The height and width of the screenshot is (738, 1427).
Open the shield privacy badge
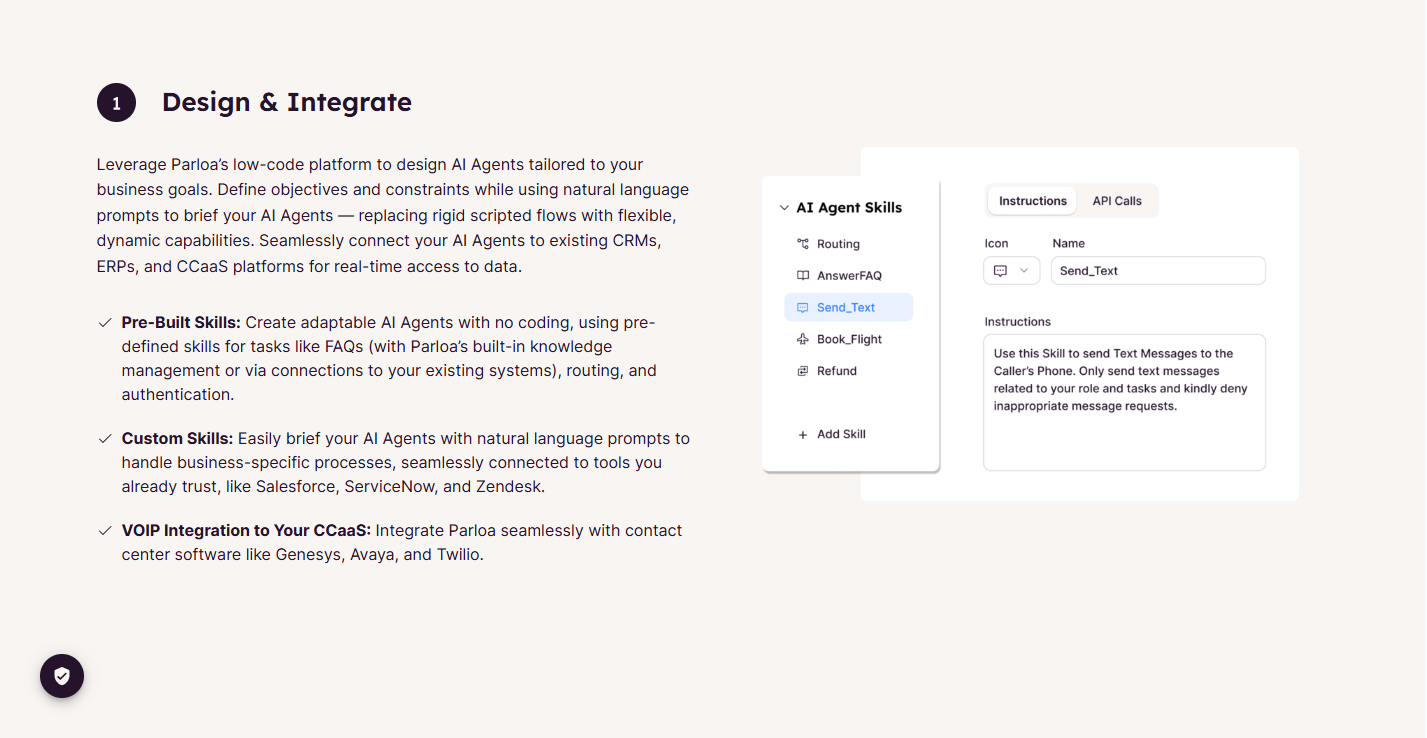point(62,676)
